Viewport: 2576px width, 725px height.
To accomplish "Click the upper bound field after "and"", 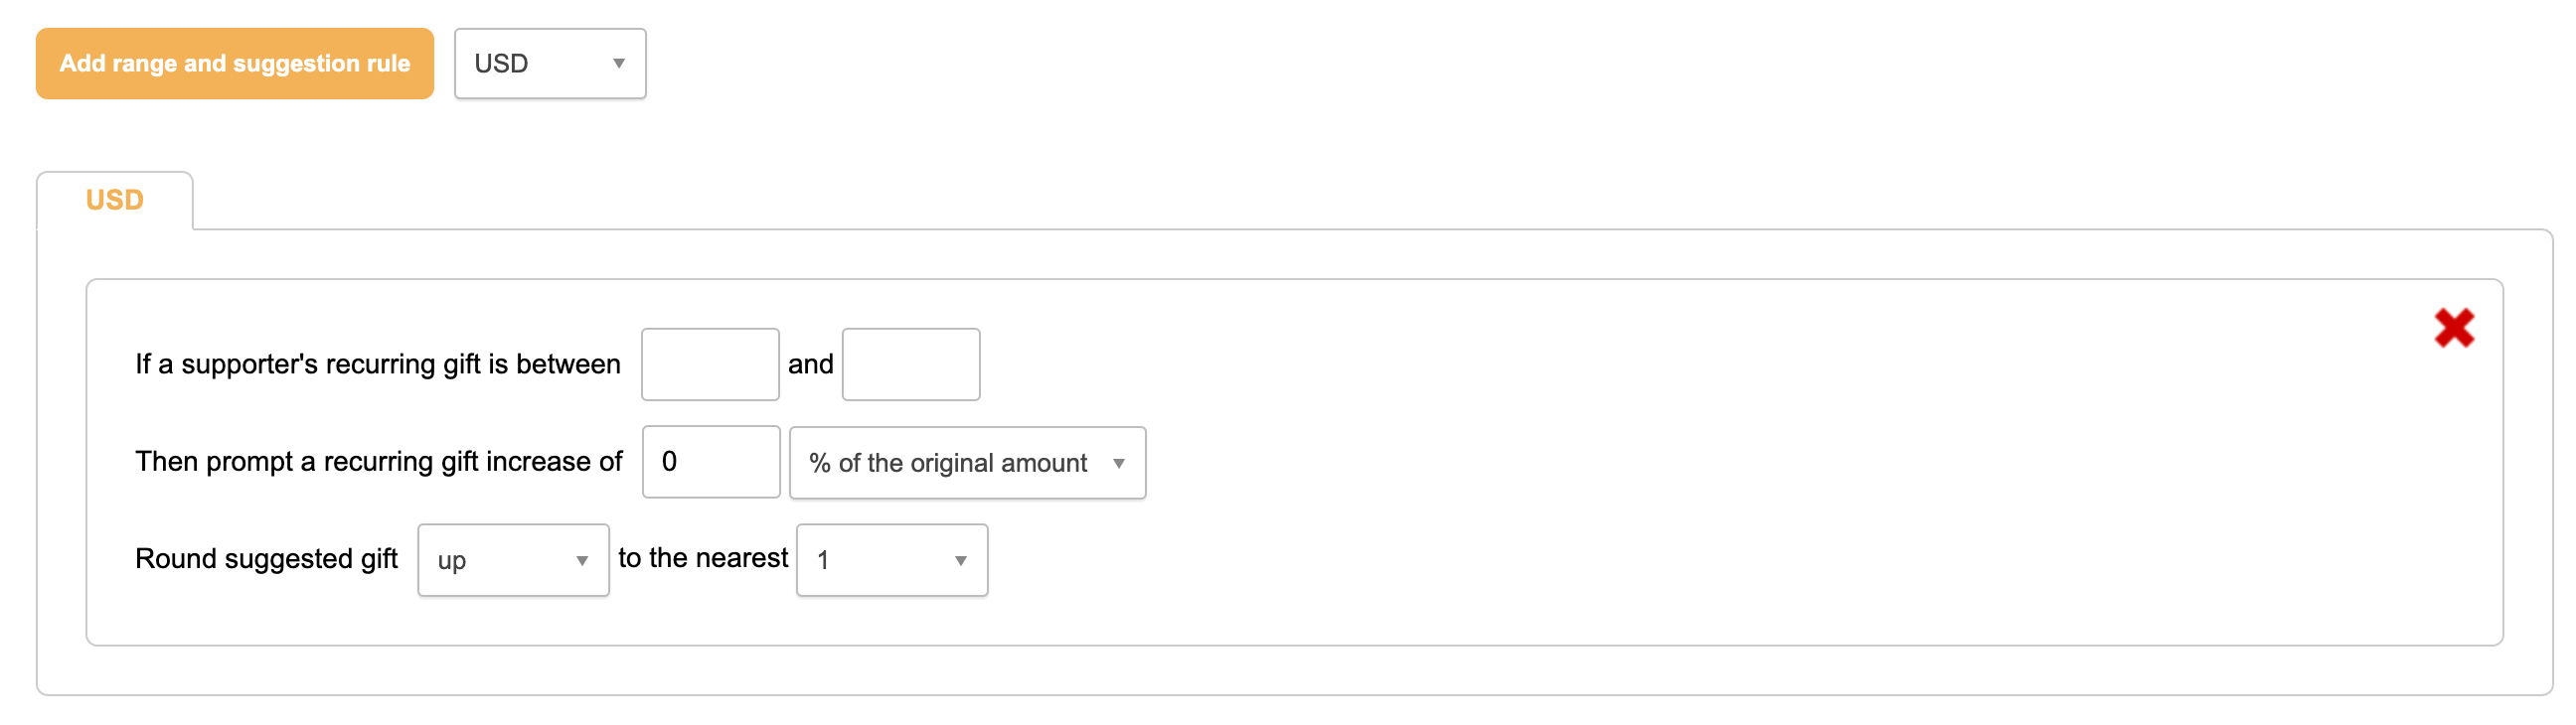I will pyautogui.click(x=910, y=364).
